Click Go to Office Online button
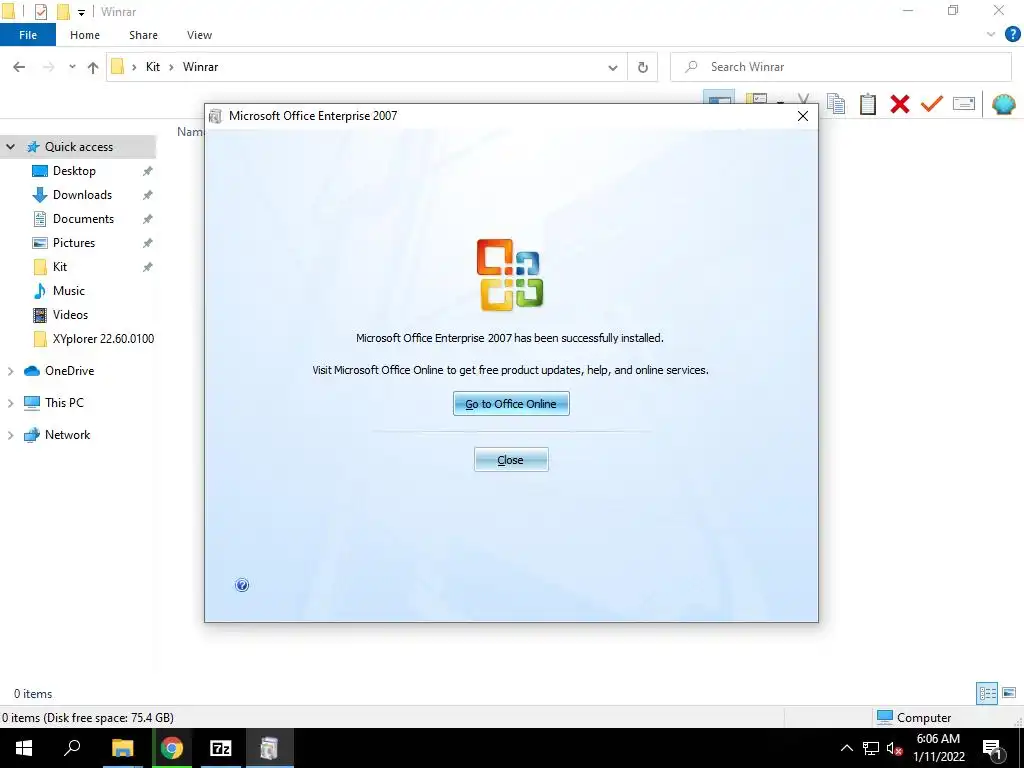The image size is (1024, 768). (x=511, y=404)
